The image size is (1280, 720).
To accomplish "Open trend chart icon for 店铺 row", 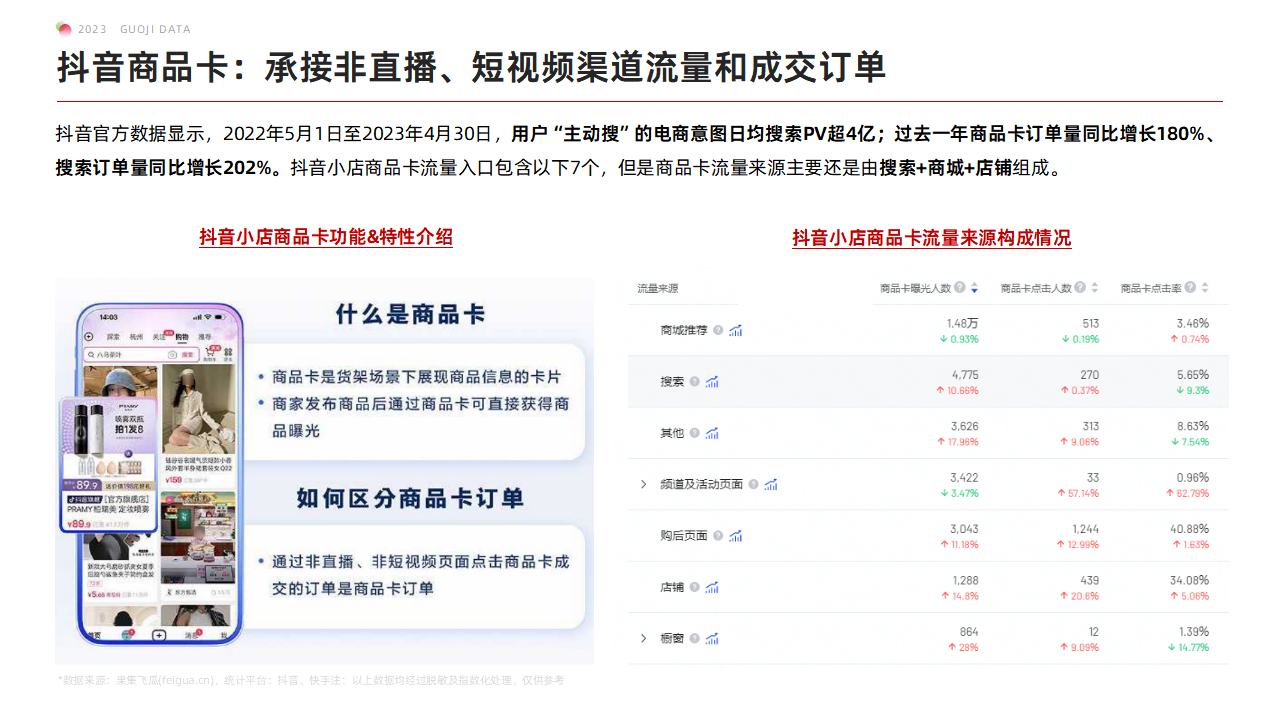I will 712,587.
